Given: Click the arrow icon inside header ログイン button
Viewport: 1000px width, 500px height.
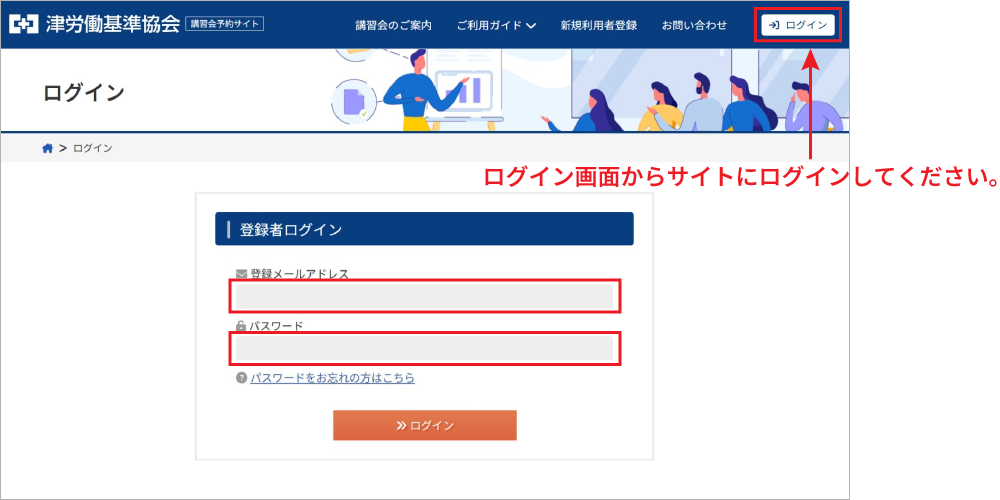Looking at the screenshot, I should [774, 25].
